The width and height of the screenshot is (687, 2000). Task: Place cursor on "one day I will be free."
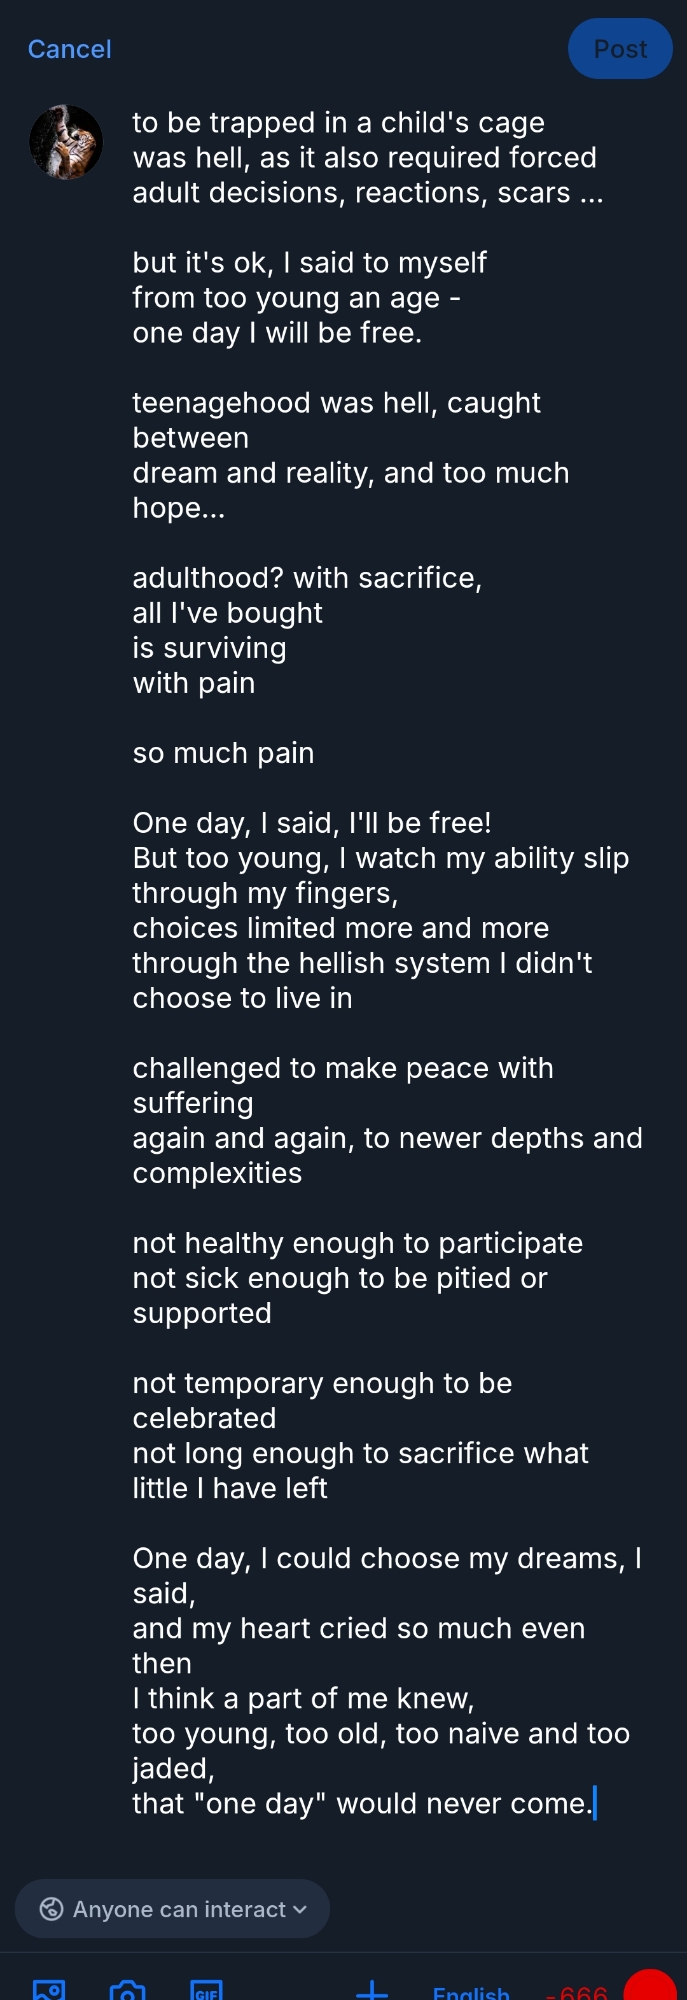[277, 333]
